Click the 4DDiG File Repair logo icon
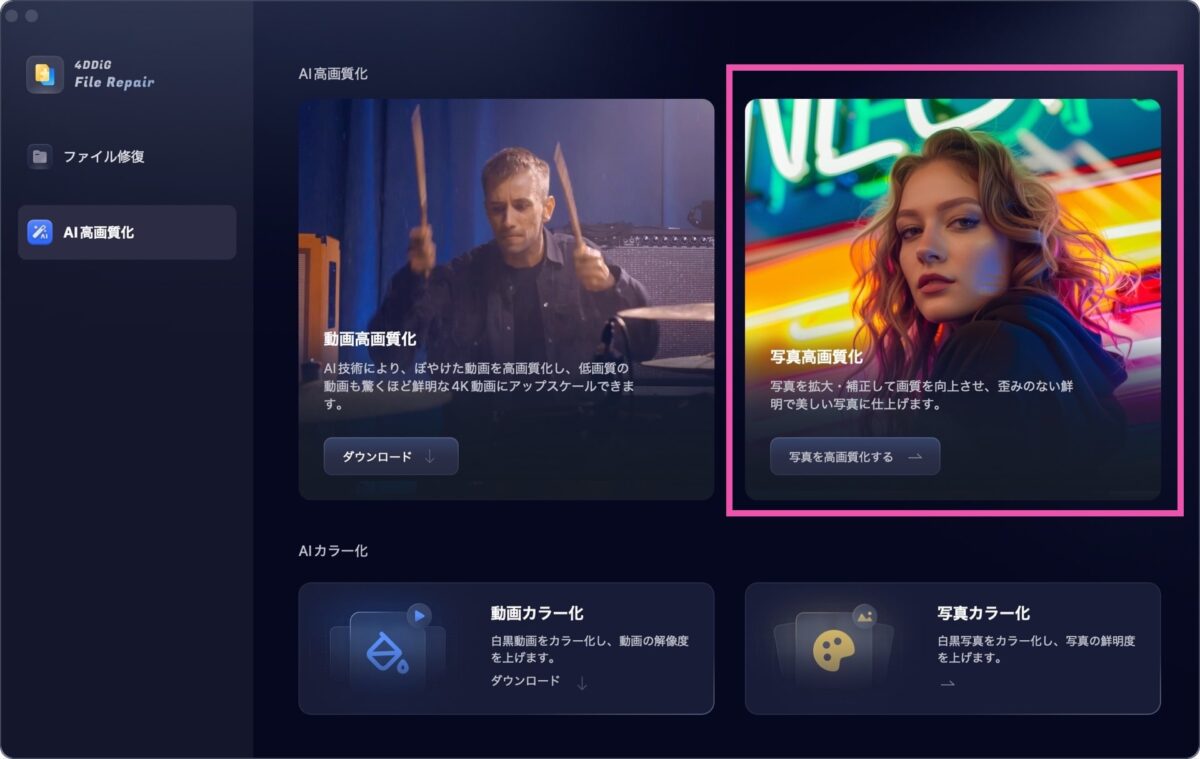 tap(45, 75)
